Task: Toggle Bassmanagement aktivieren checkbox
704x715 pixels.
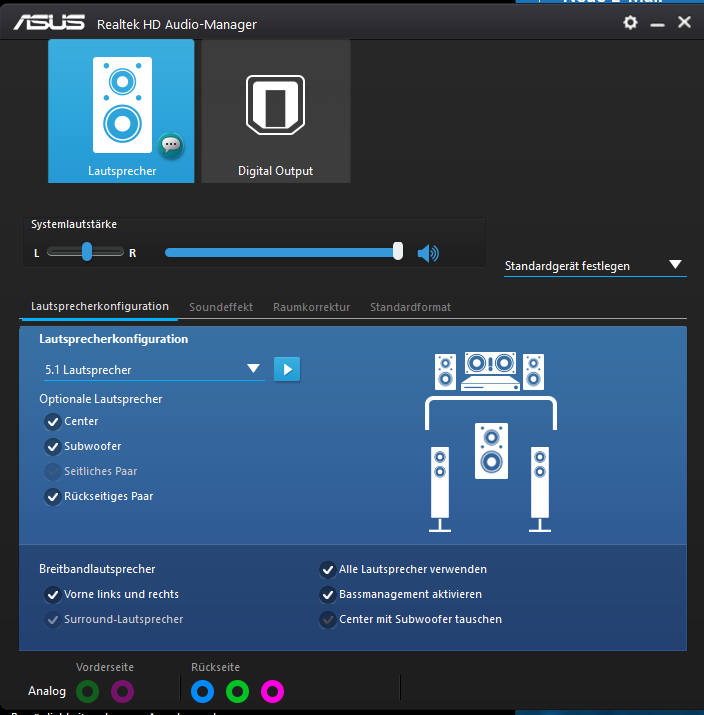Action: tap(328, 595)
